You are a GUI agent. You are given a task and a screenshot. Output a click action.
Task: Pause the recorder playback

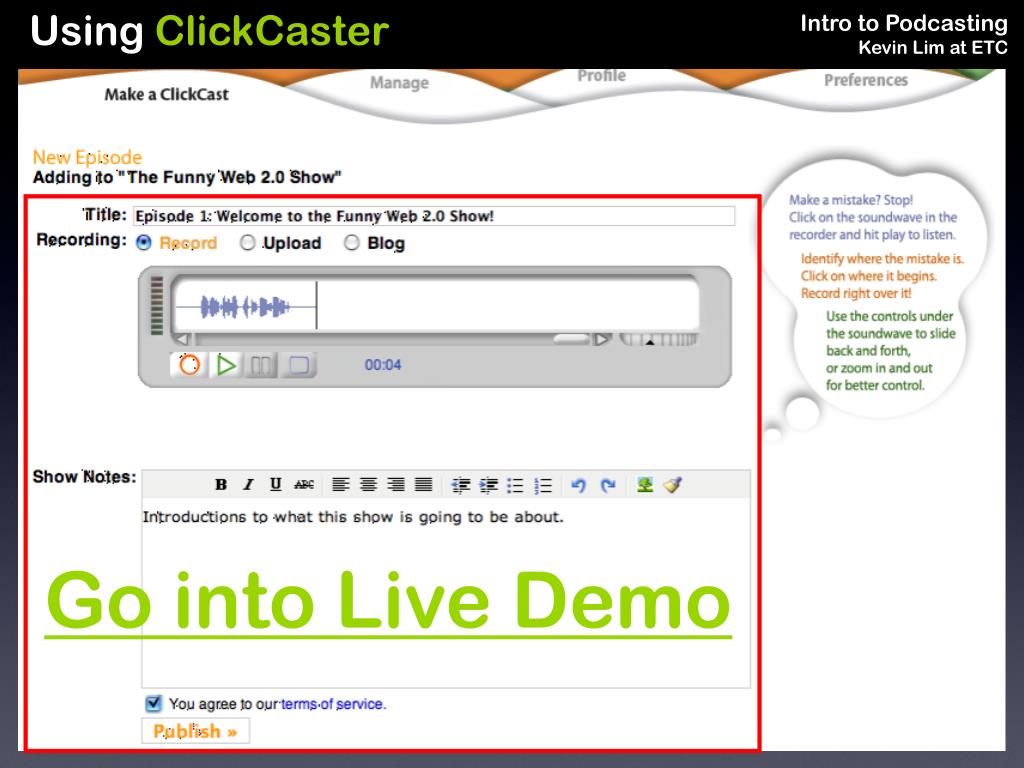pyautogui.click(x=261, y=365)
